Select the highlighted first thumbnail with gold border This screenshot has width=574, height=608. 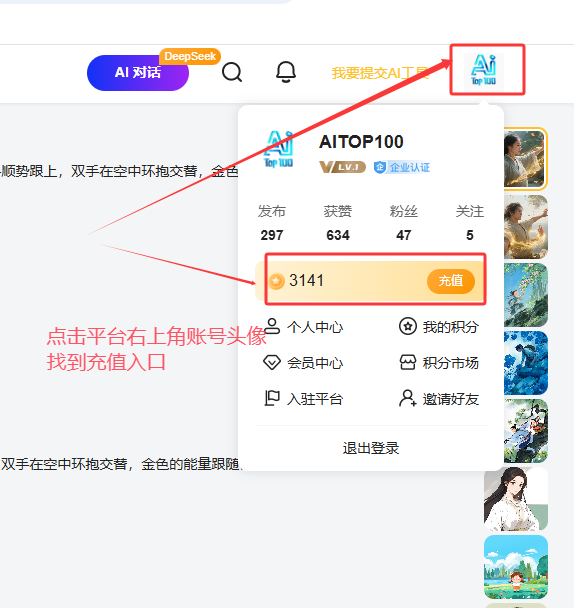526,159
